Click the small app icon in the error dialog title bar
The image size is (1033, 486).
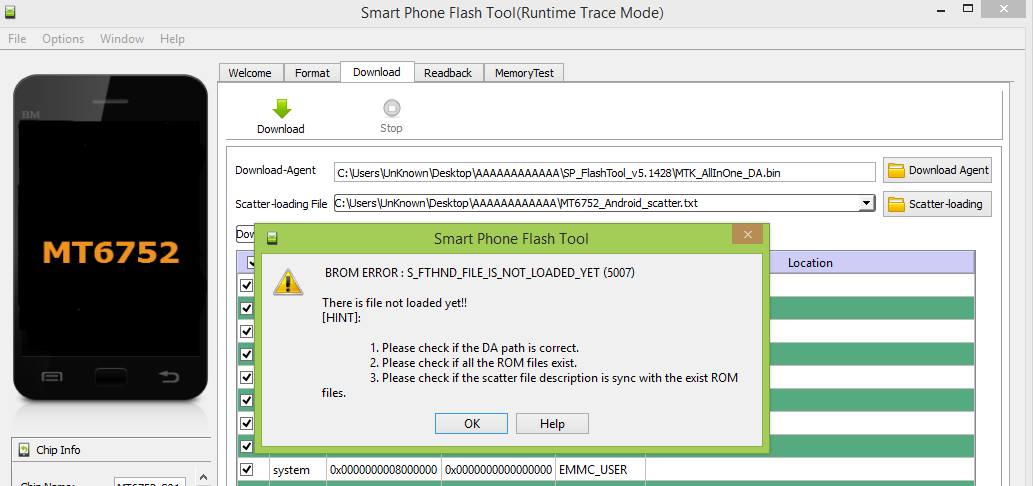pos(272,238)
